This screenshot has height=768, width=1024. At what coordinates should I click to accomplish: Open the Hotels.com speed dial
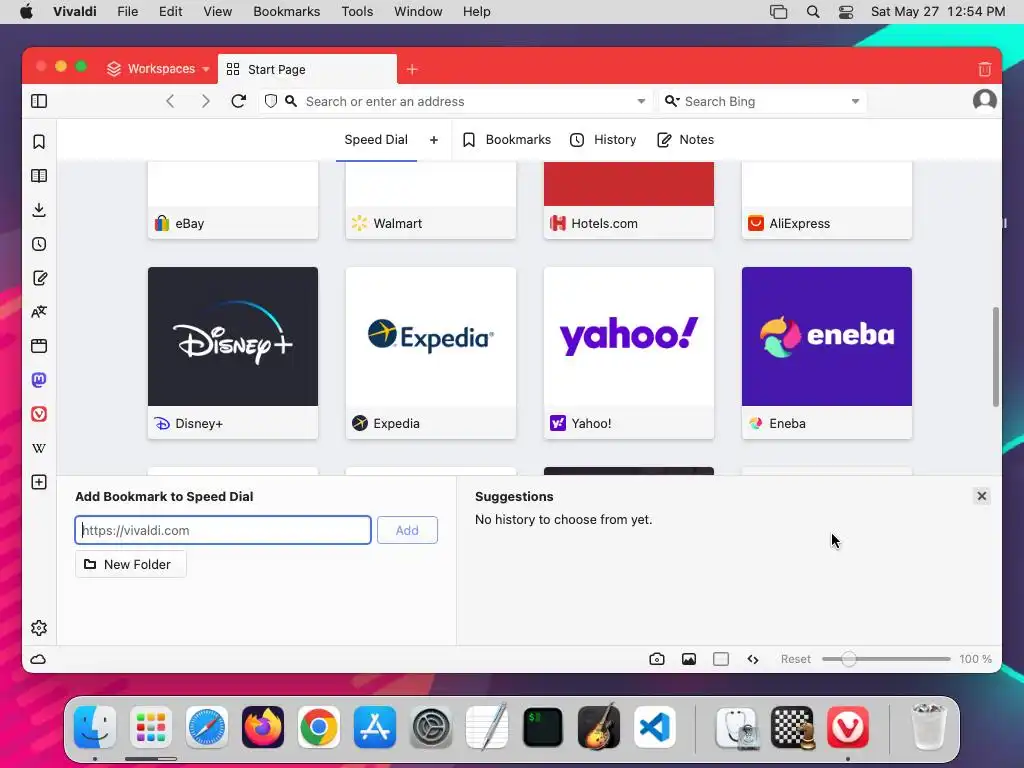pos(629,200)
